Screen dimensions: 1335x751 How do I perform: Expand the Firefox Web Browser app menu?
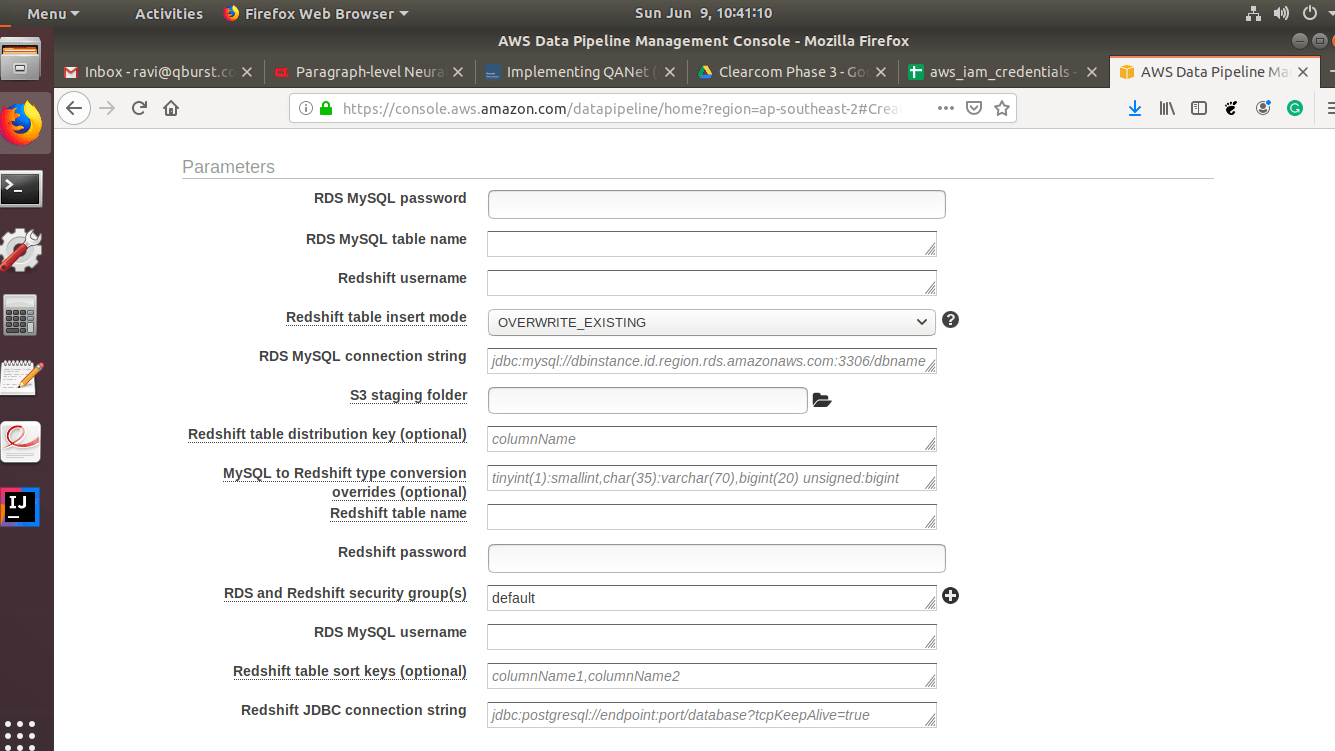click(x=316, y=14)
